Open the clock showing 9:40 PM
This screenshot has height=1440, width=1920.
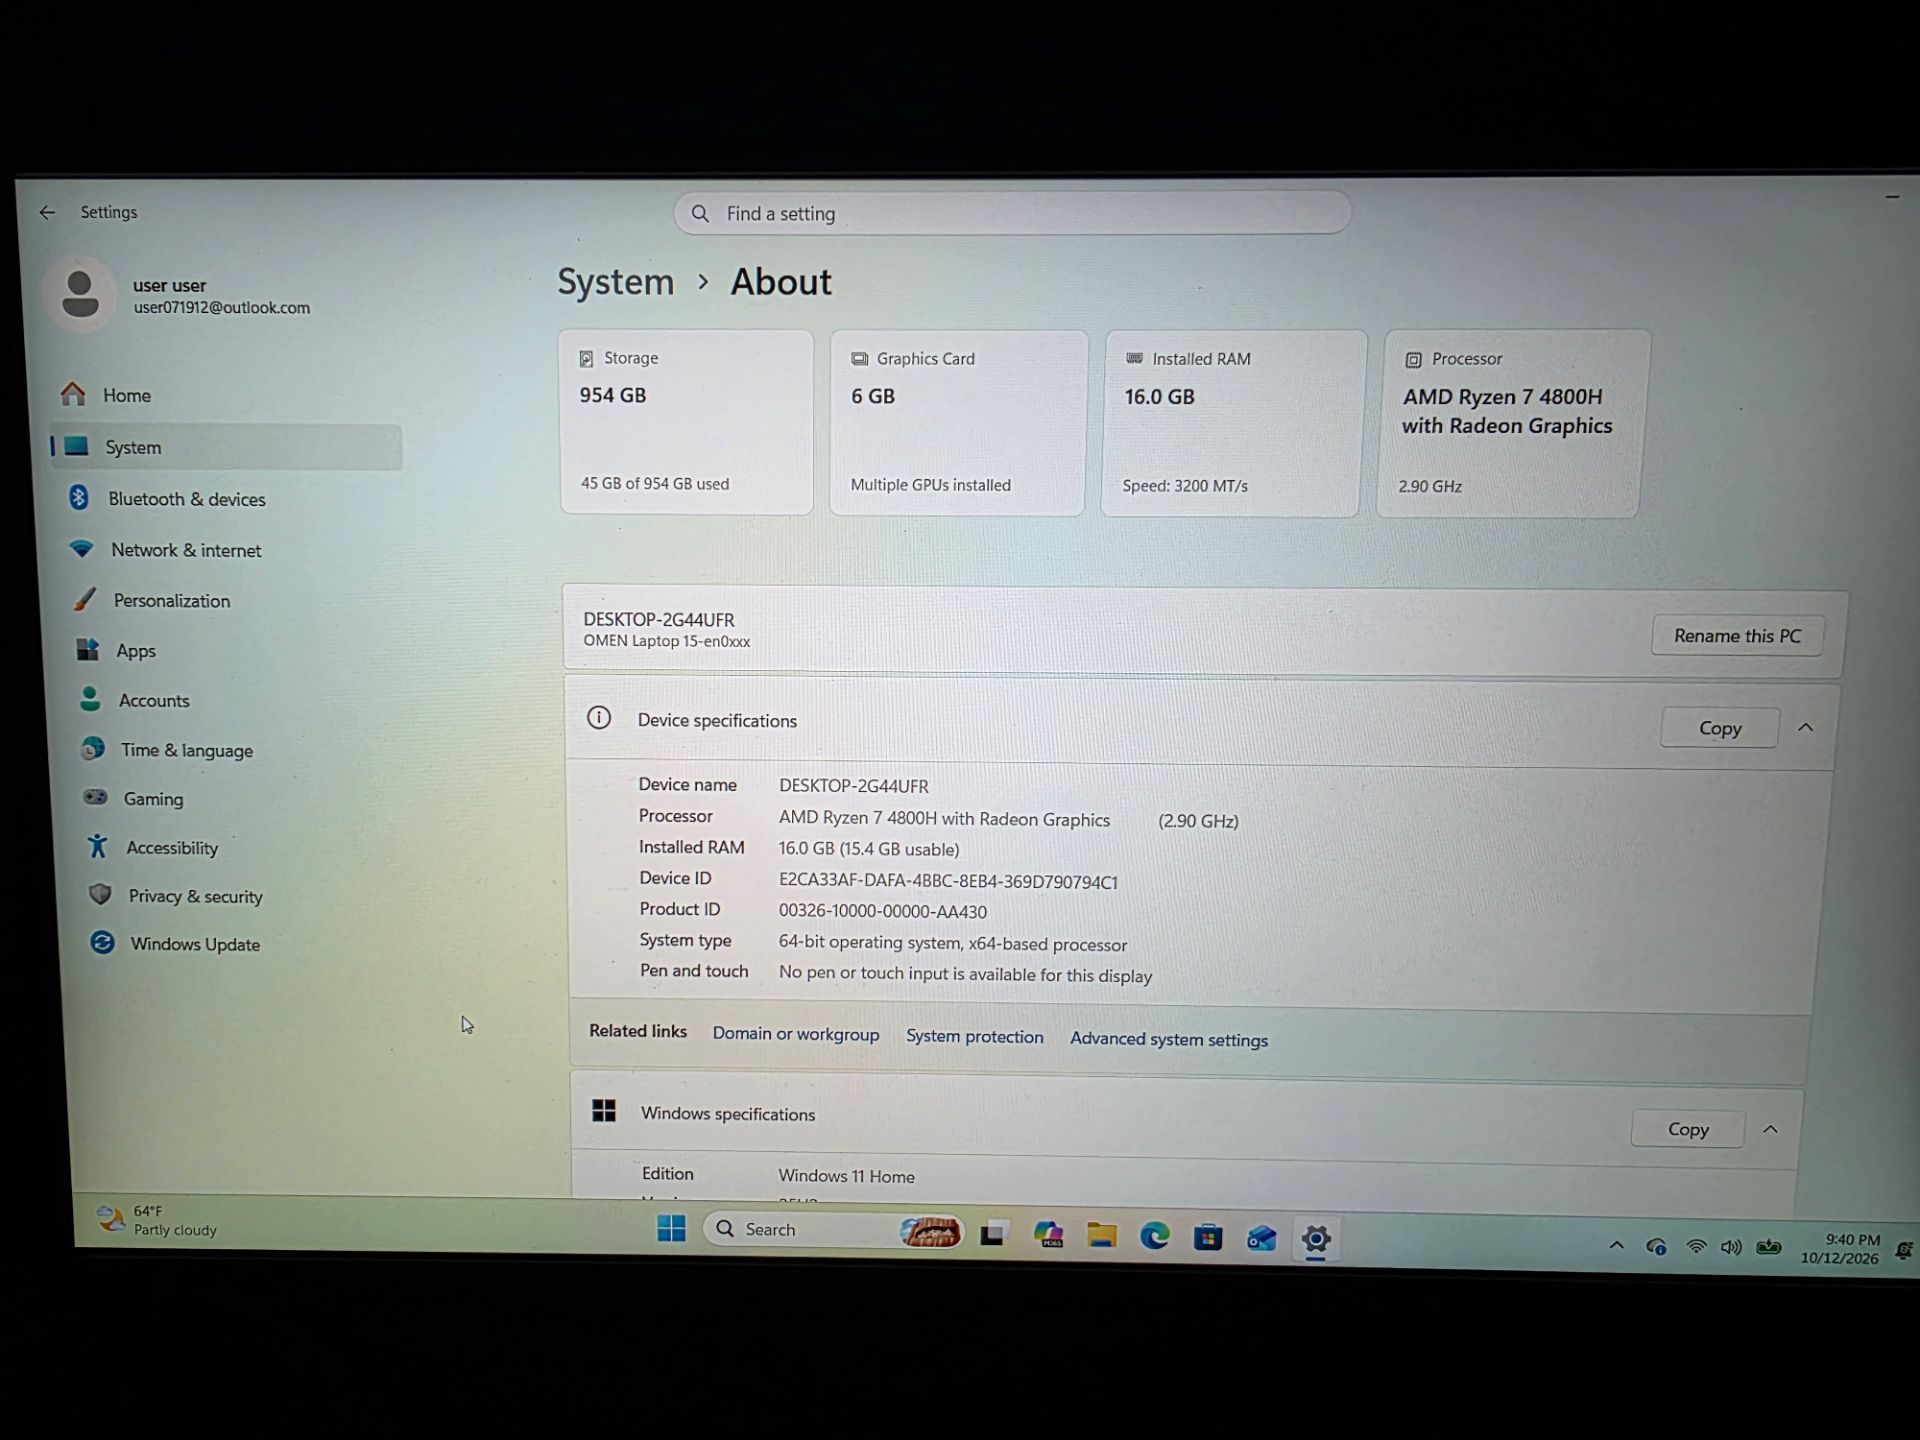[x=1841, y=1249]
